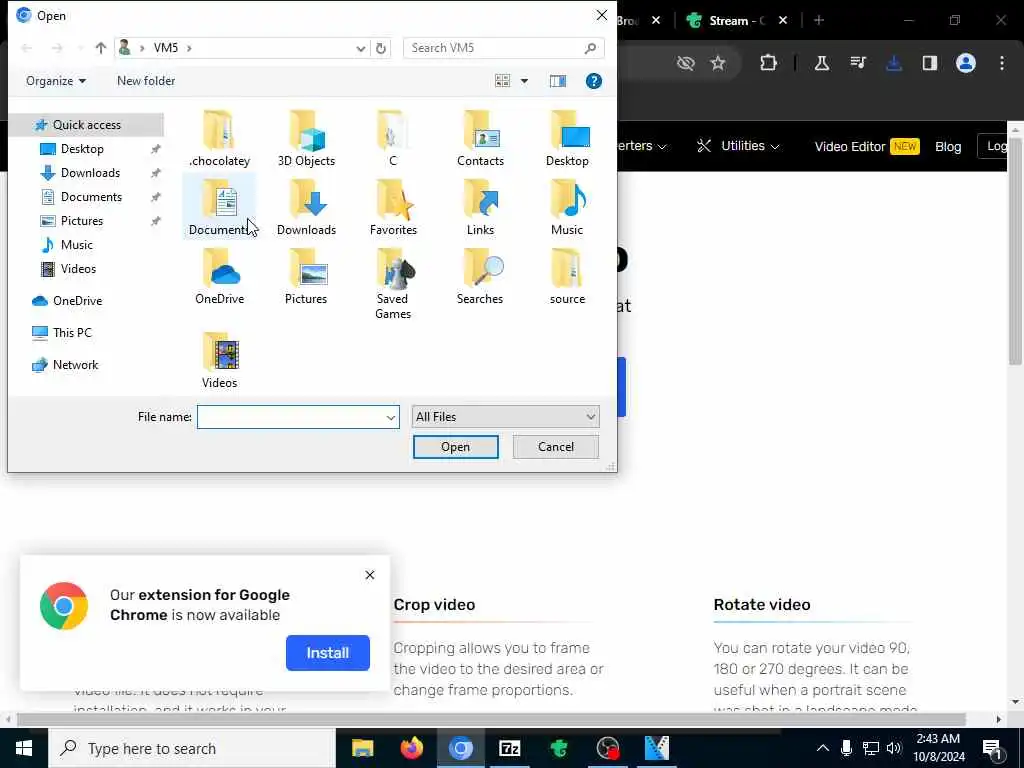Open the Saved Games folder

click(392, 284)
